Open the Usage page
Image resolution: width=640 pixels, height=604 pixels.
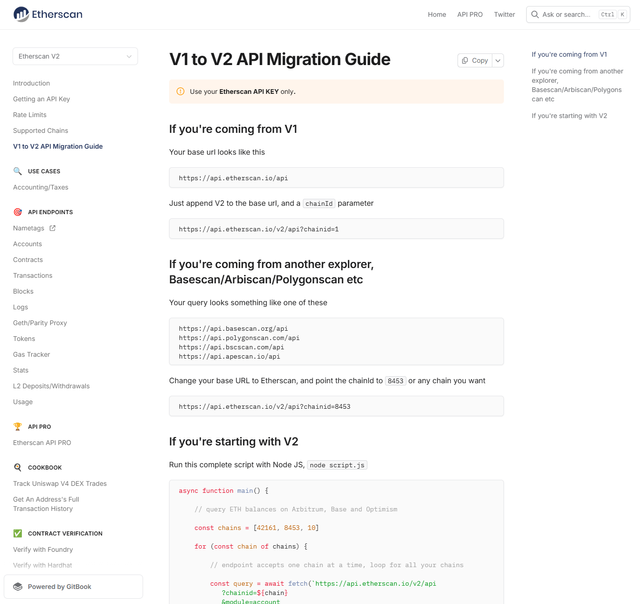[22, 402]
